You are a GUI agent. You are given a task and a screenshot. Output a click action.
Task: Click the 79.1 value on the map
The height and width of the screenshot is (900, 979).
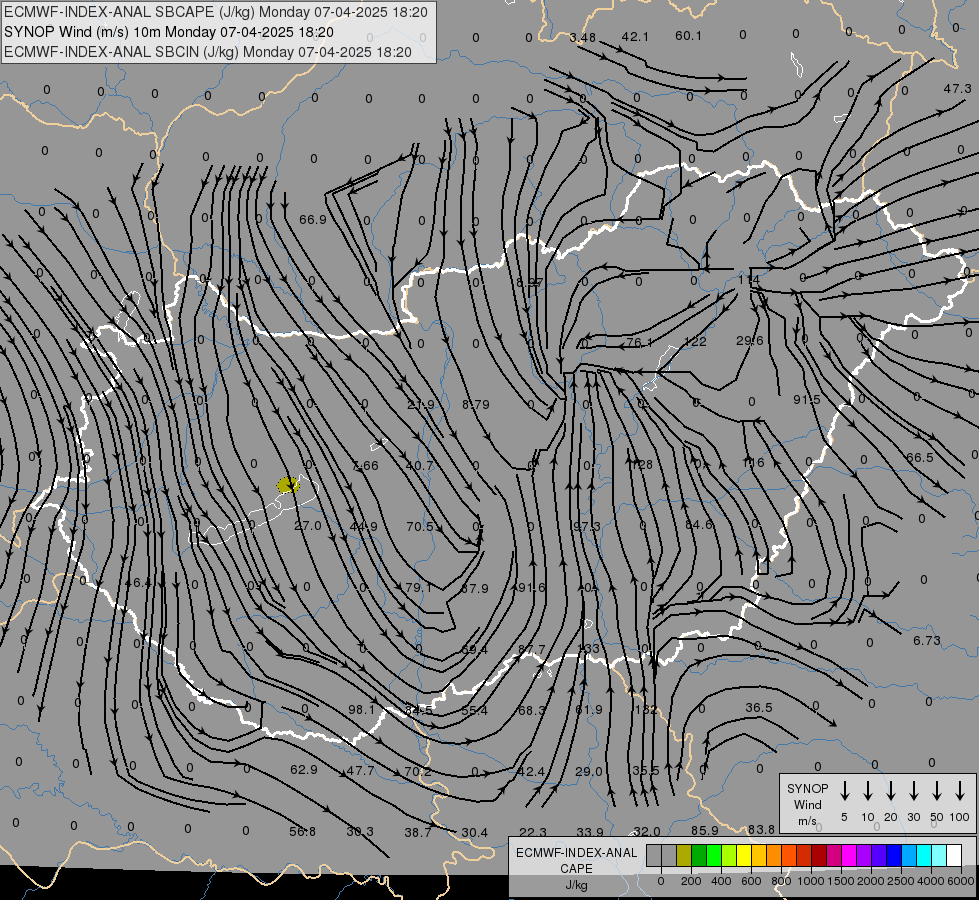point(418,587)
